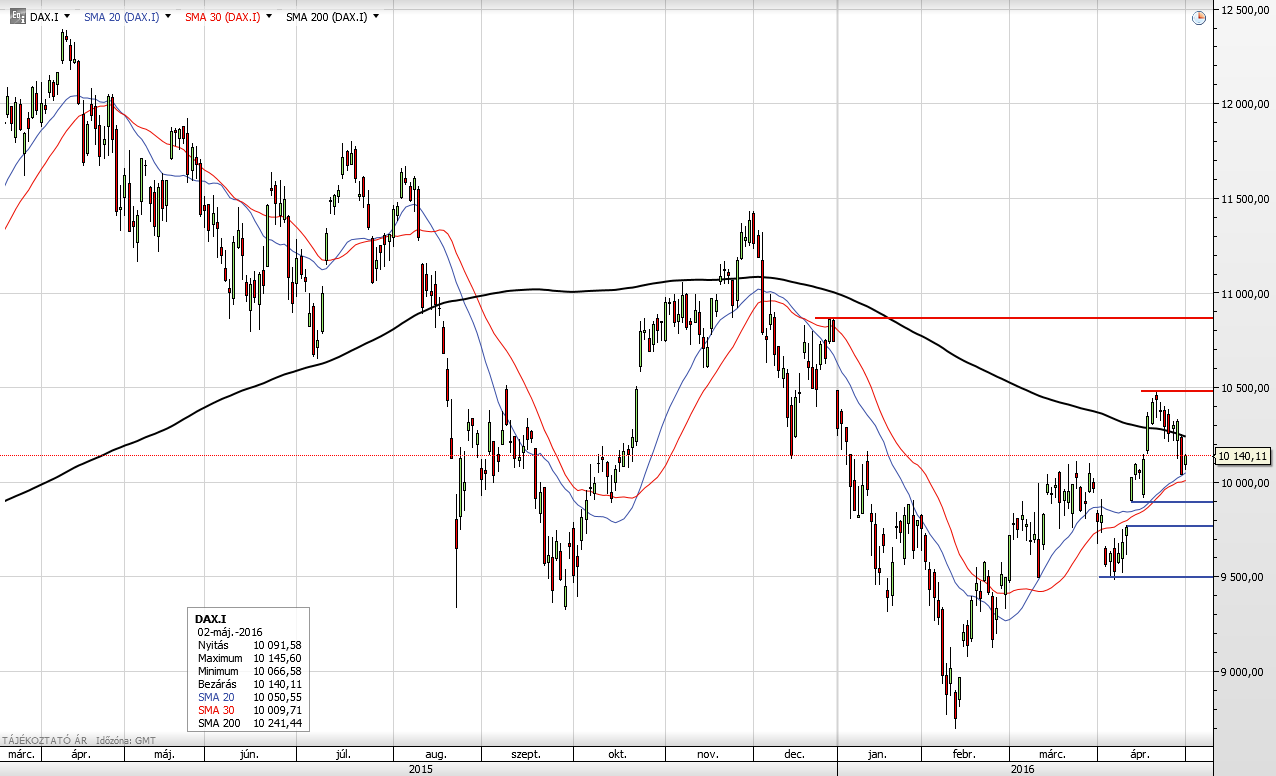Click the 12 000,00 price axis label

point(1244,105)
